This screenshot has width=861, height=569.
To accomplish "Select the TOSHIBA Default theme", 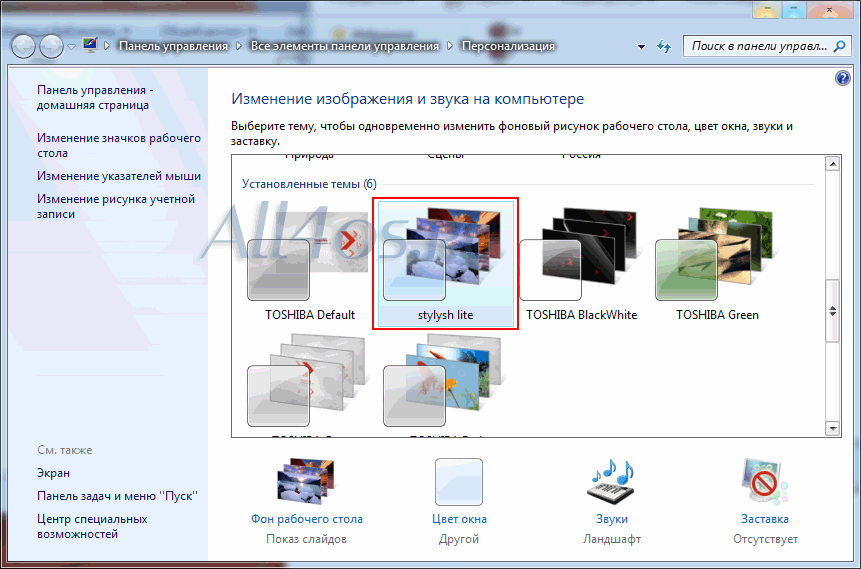I will coord(310,264).
